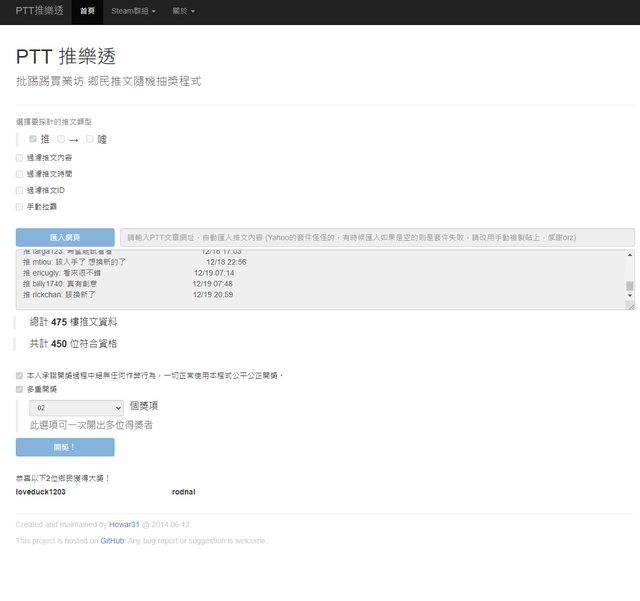Viewport: 640px width, 601px height.
Task: Toggle the → comment type checkbox
Action: (62, 139)
